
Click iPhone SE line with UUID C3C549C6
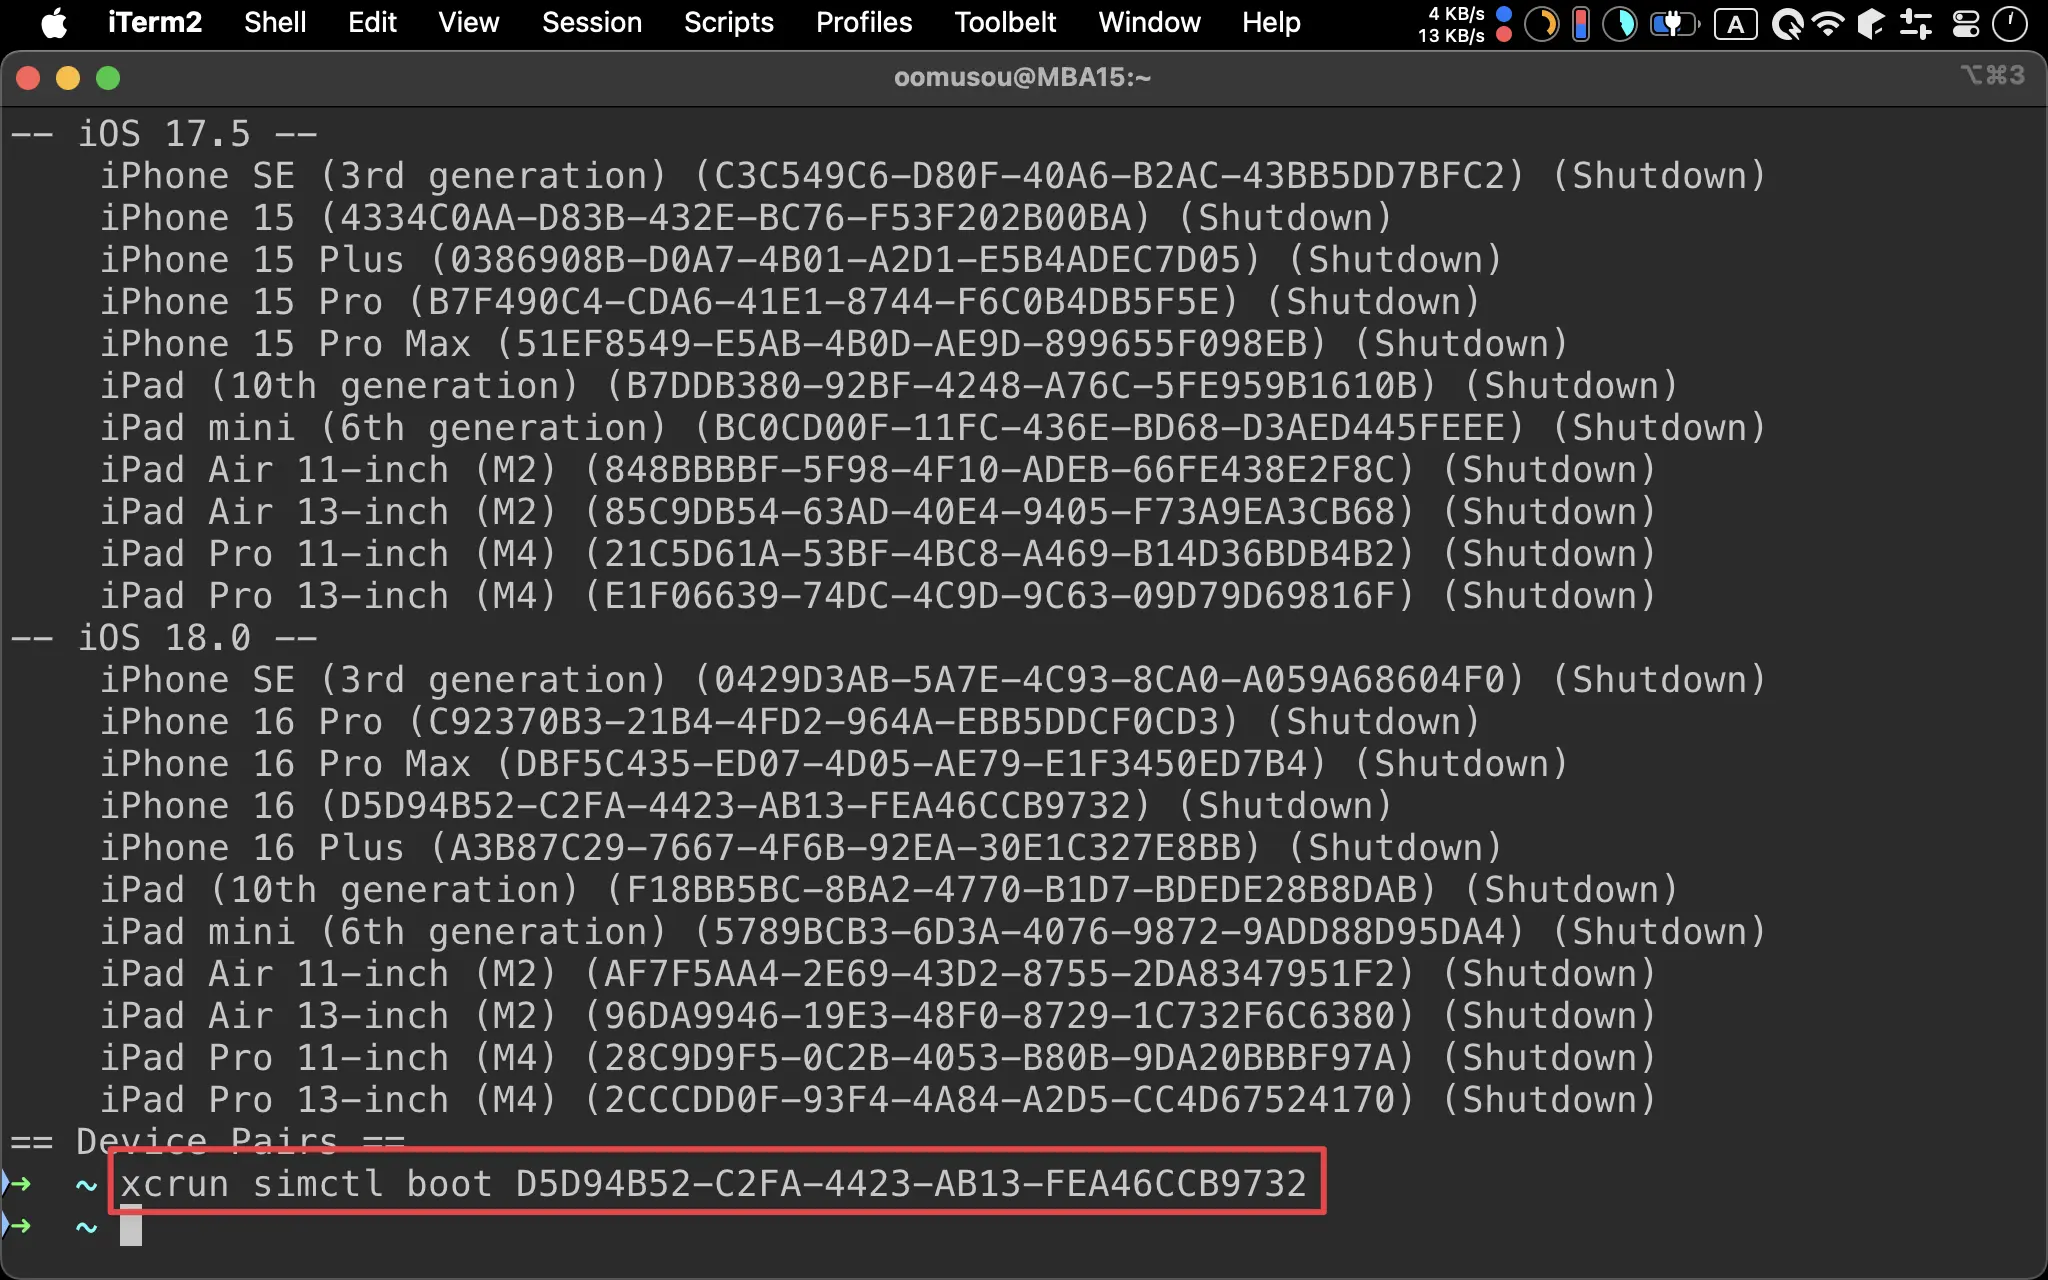click(933, 176)
